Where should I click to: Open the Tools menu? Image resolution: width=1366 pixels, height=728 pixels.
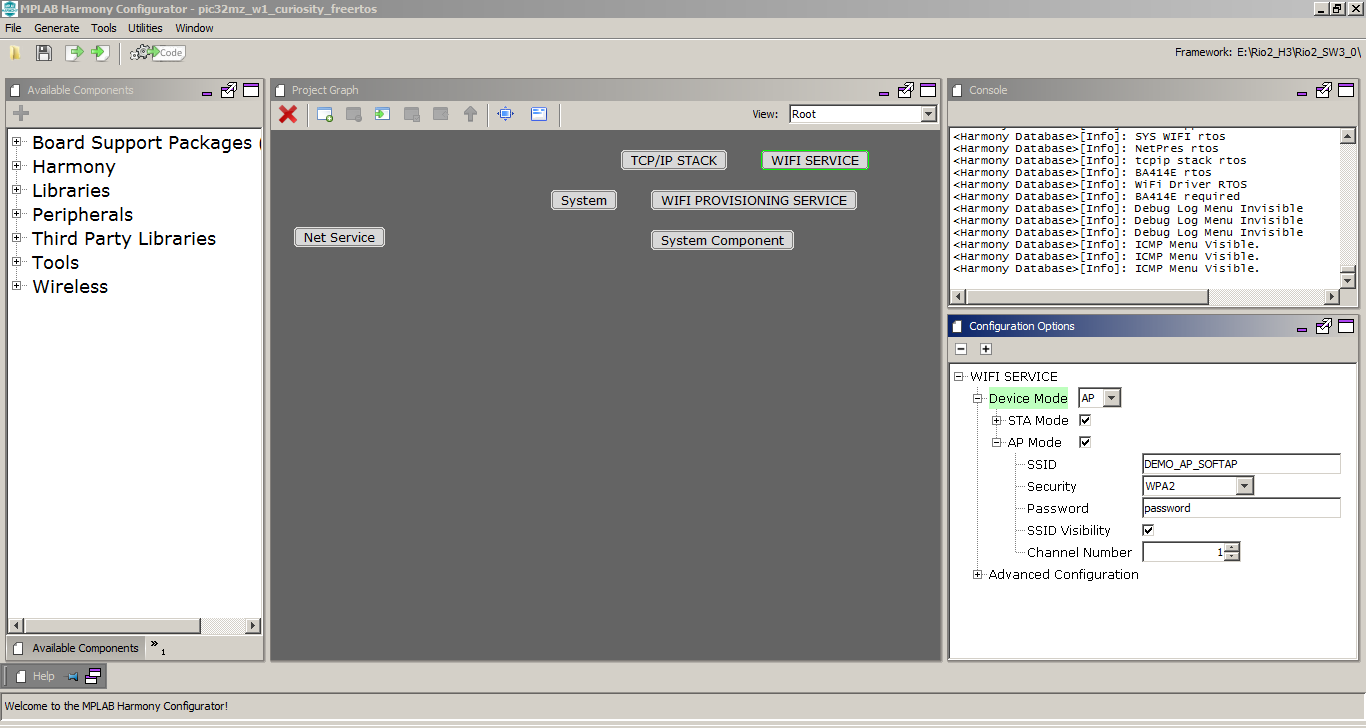104,28
